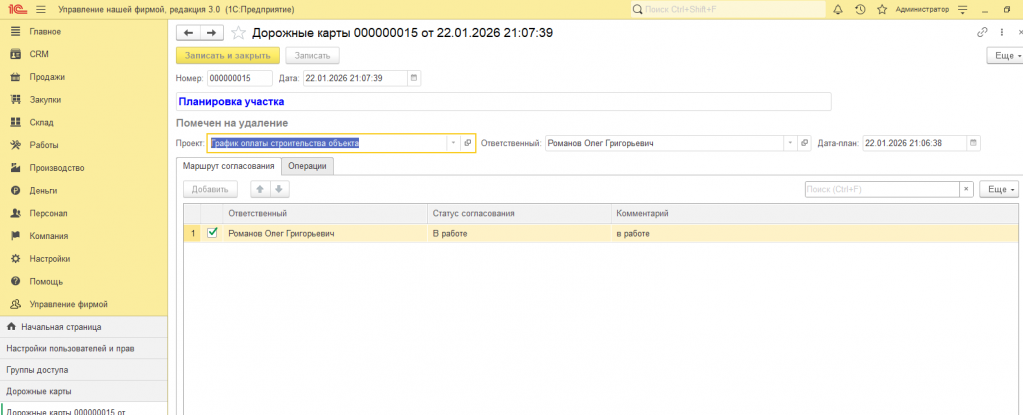
Task: Click Планировка участка title field
Action: pyautogui.click(x=504, y=102)
